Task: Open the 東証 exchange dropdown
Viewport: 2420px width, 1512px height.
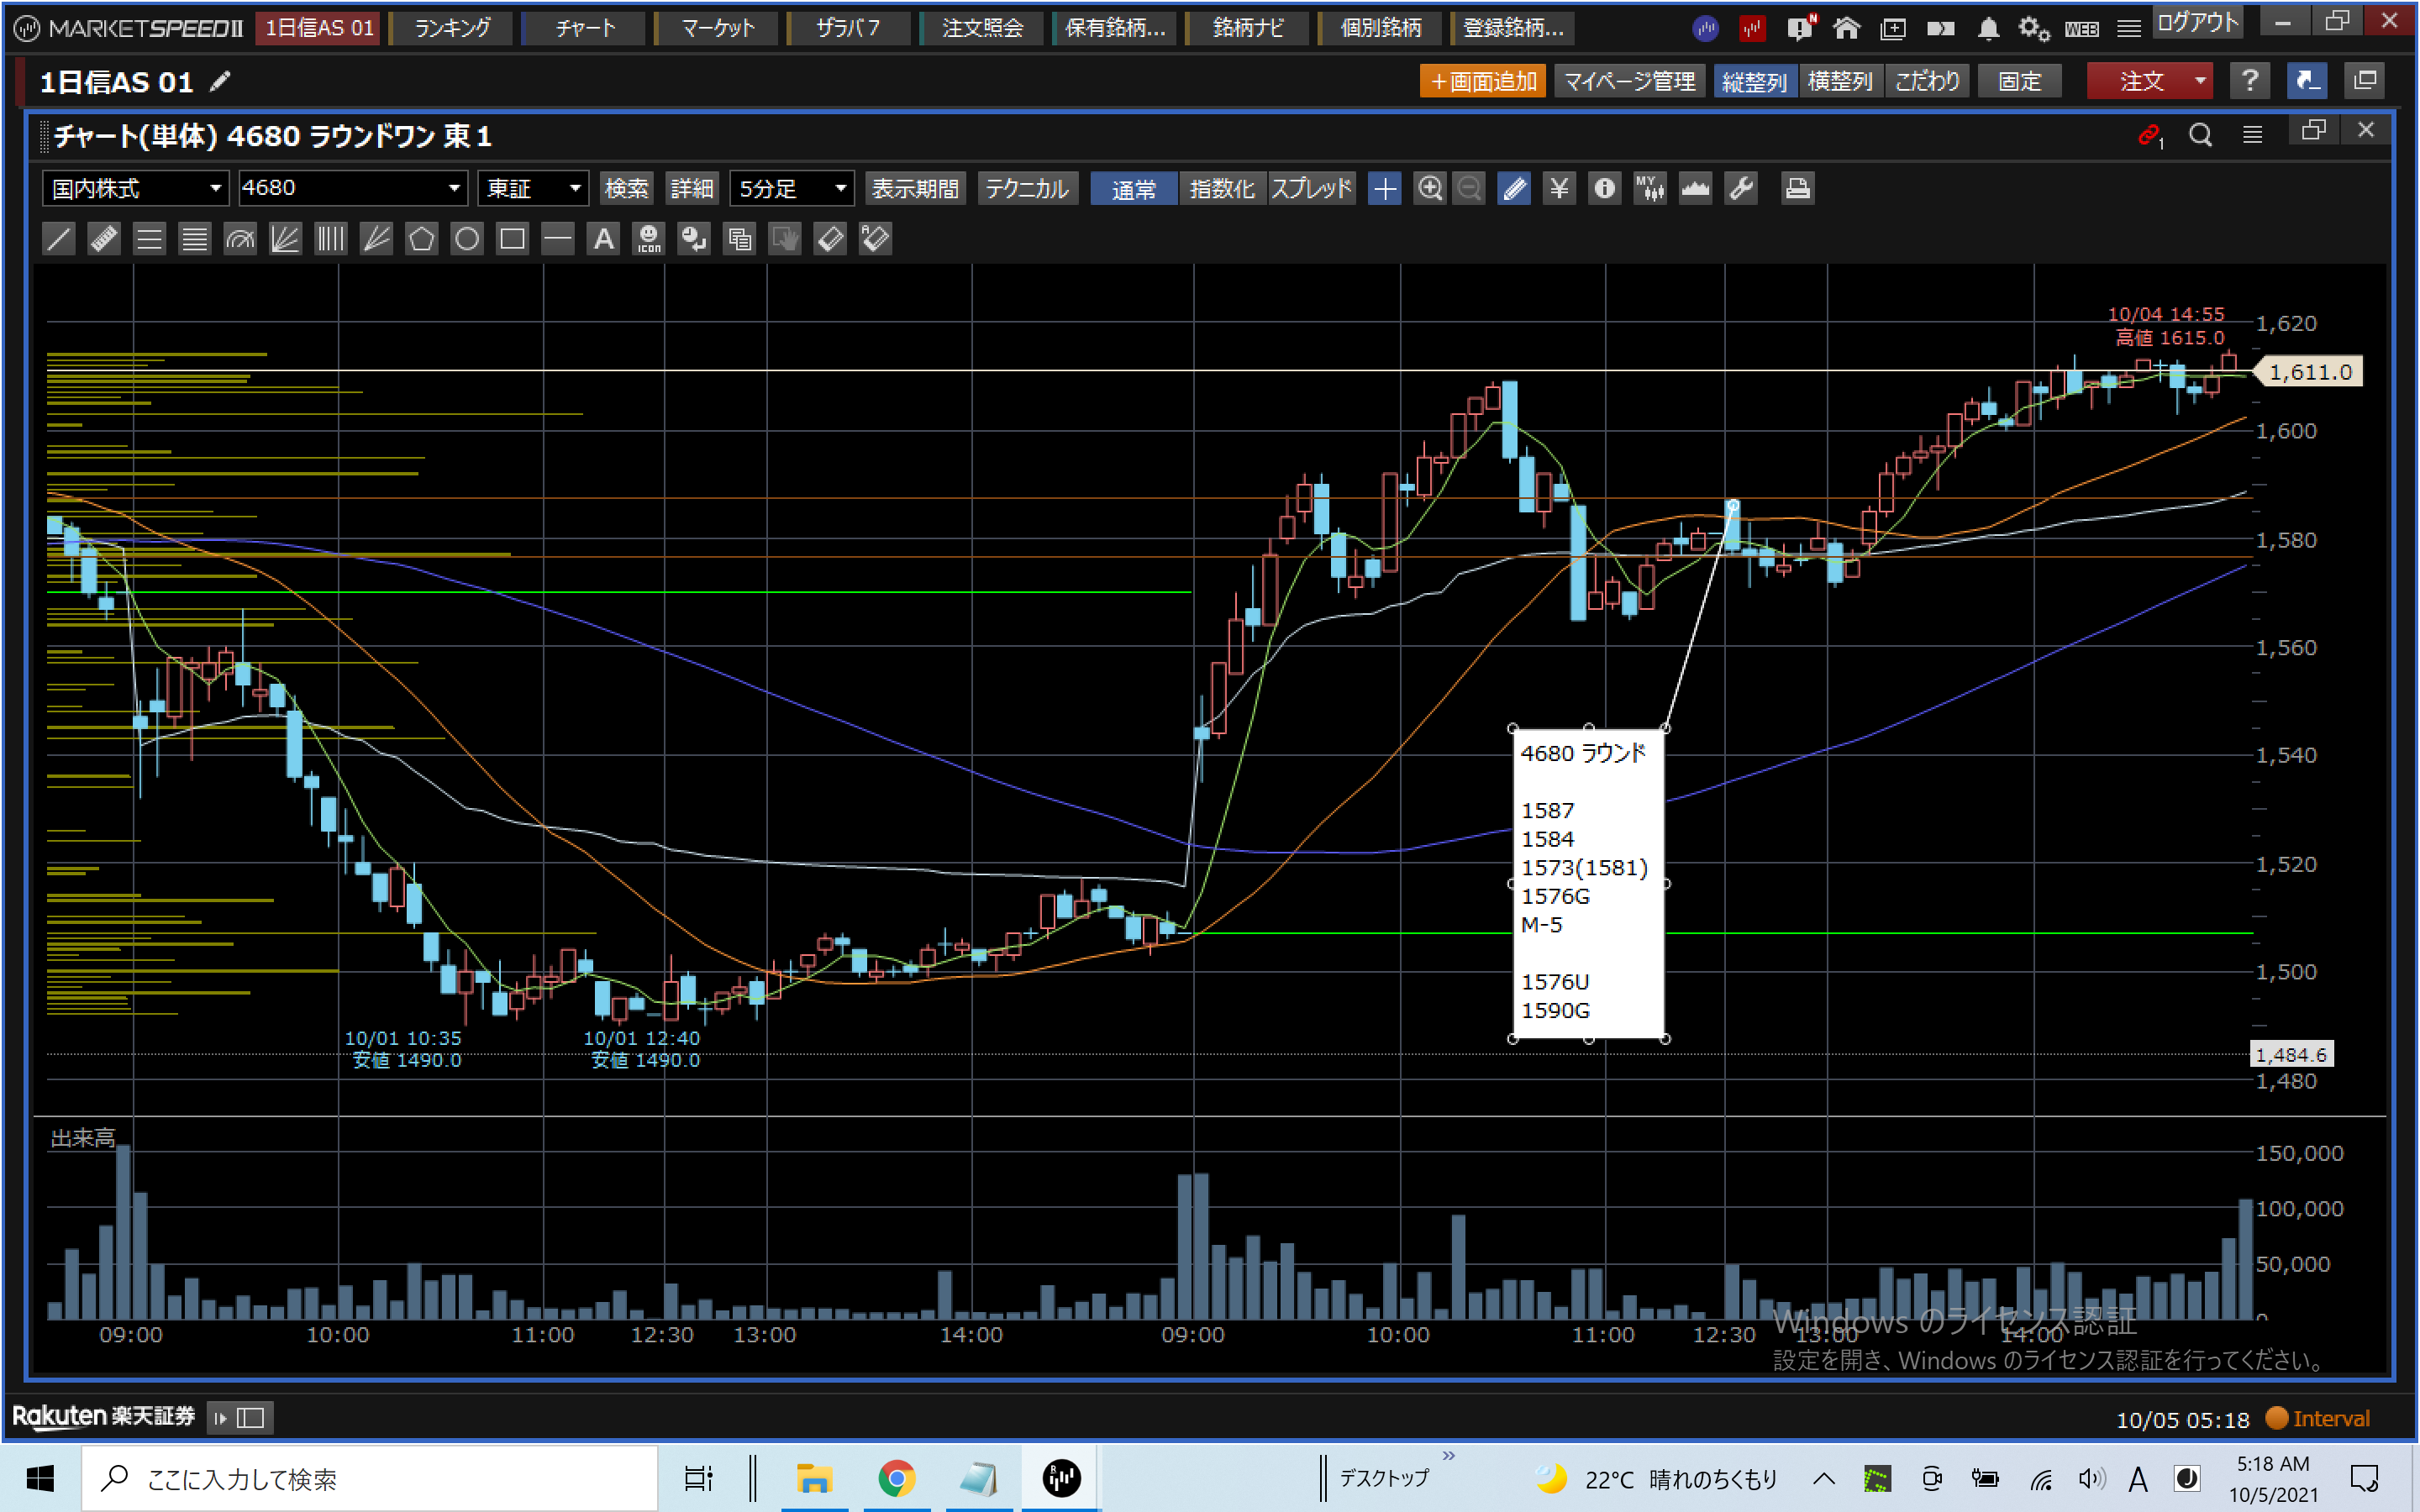Action: pos(533,188)
